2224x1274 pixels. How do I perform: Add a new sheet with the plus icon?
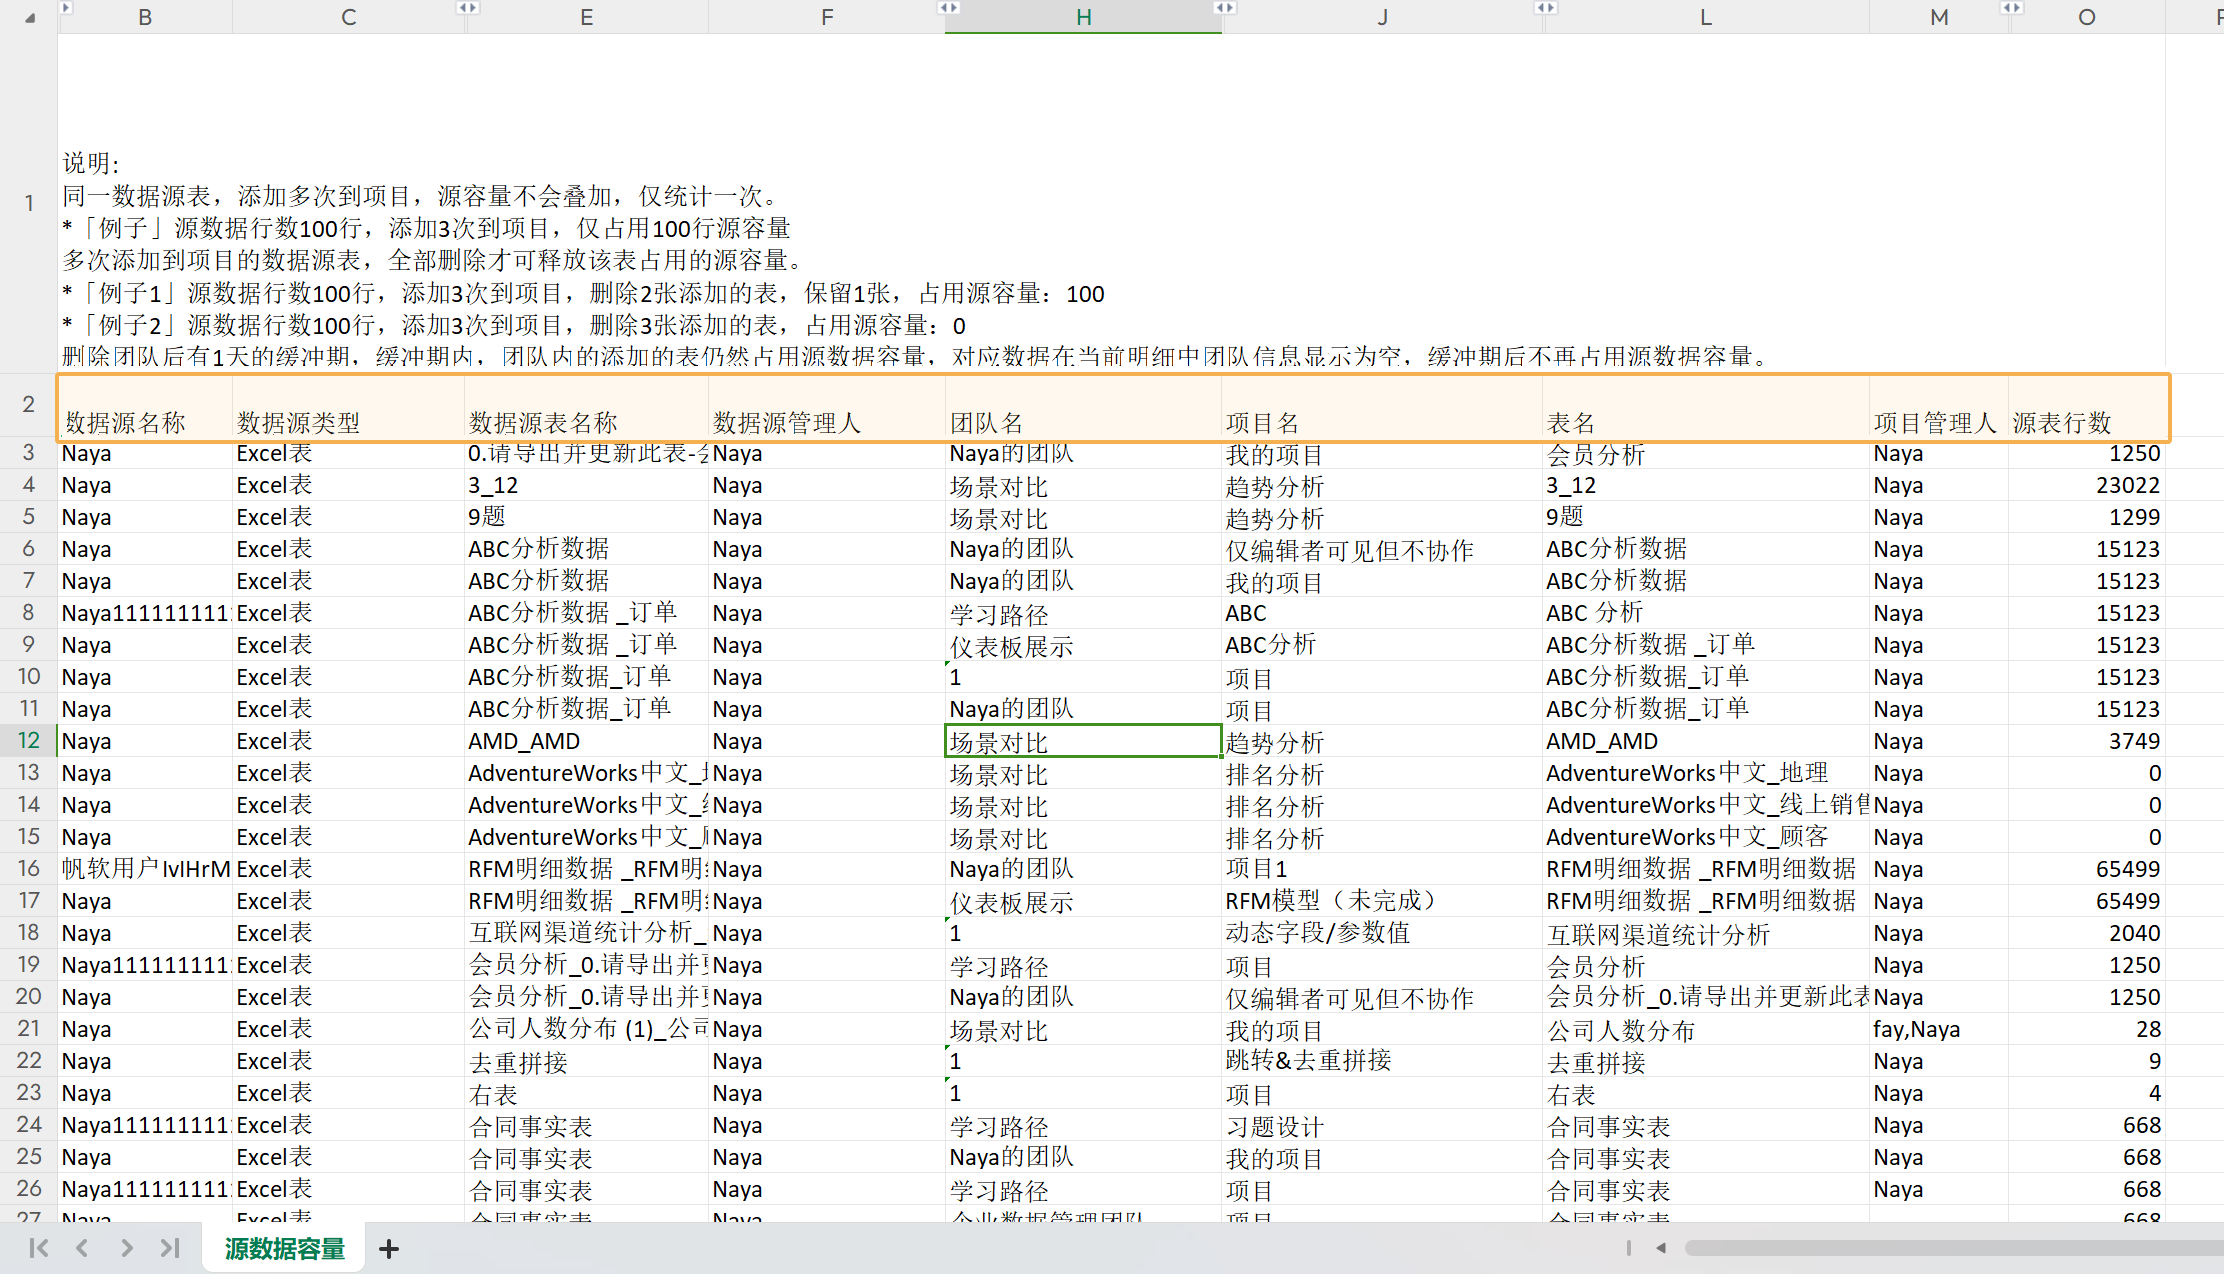coord(389,1249)
